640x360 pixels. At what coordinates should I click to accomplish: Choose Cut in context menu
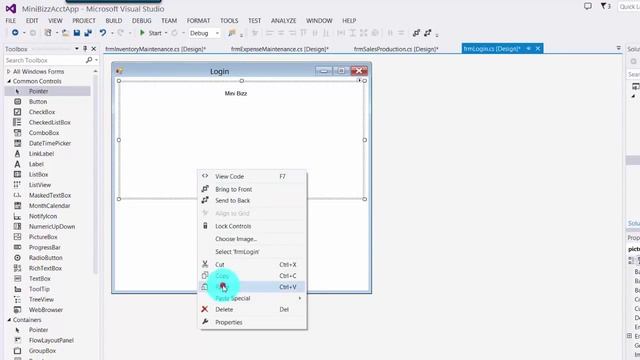(x=252, y=264)
